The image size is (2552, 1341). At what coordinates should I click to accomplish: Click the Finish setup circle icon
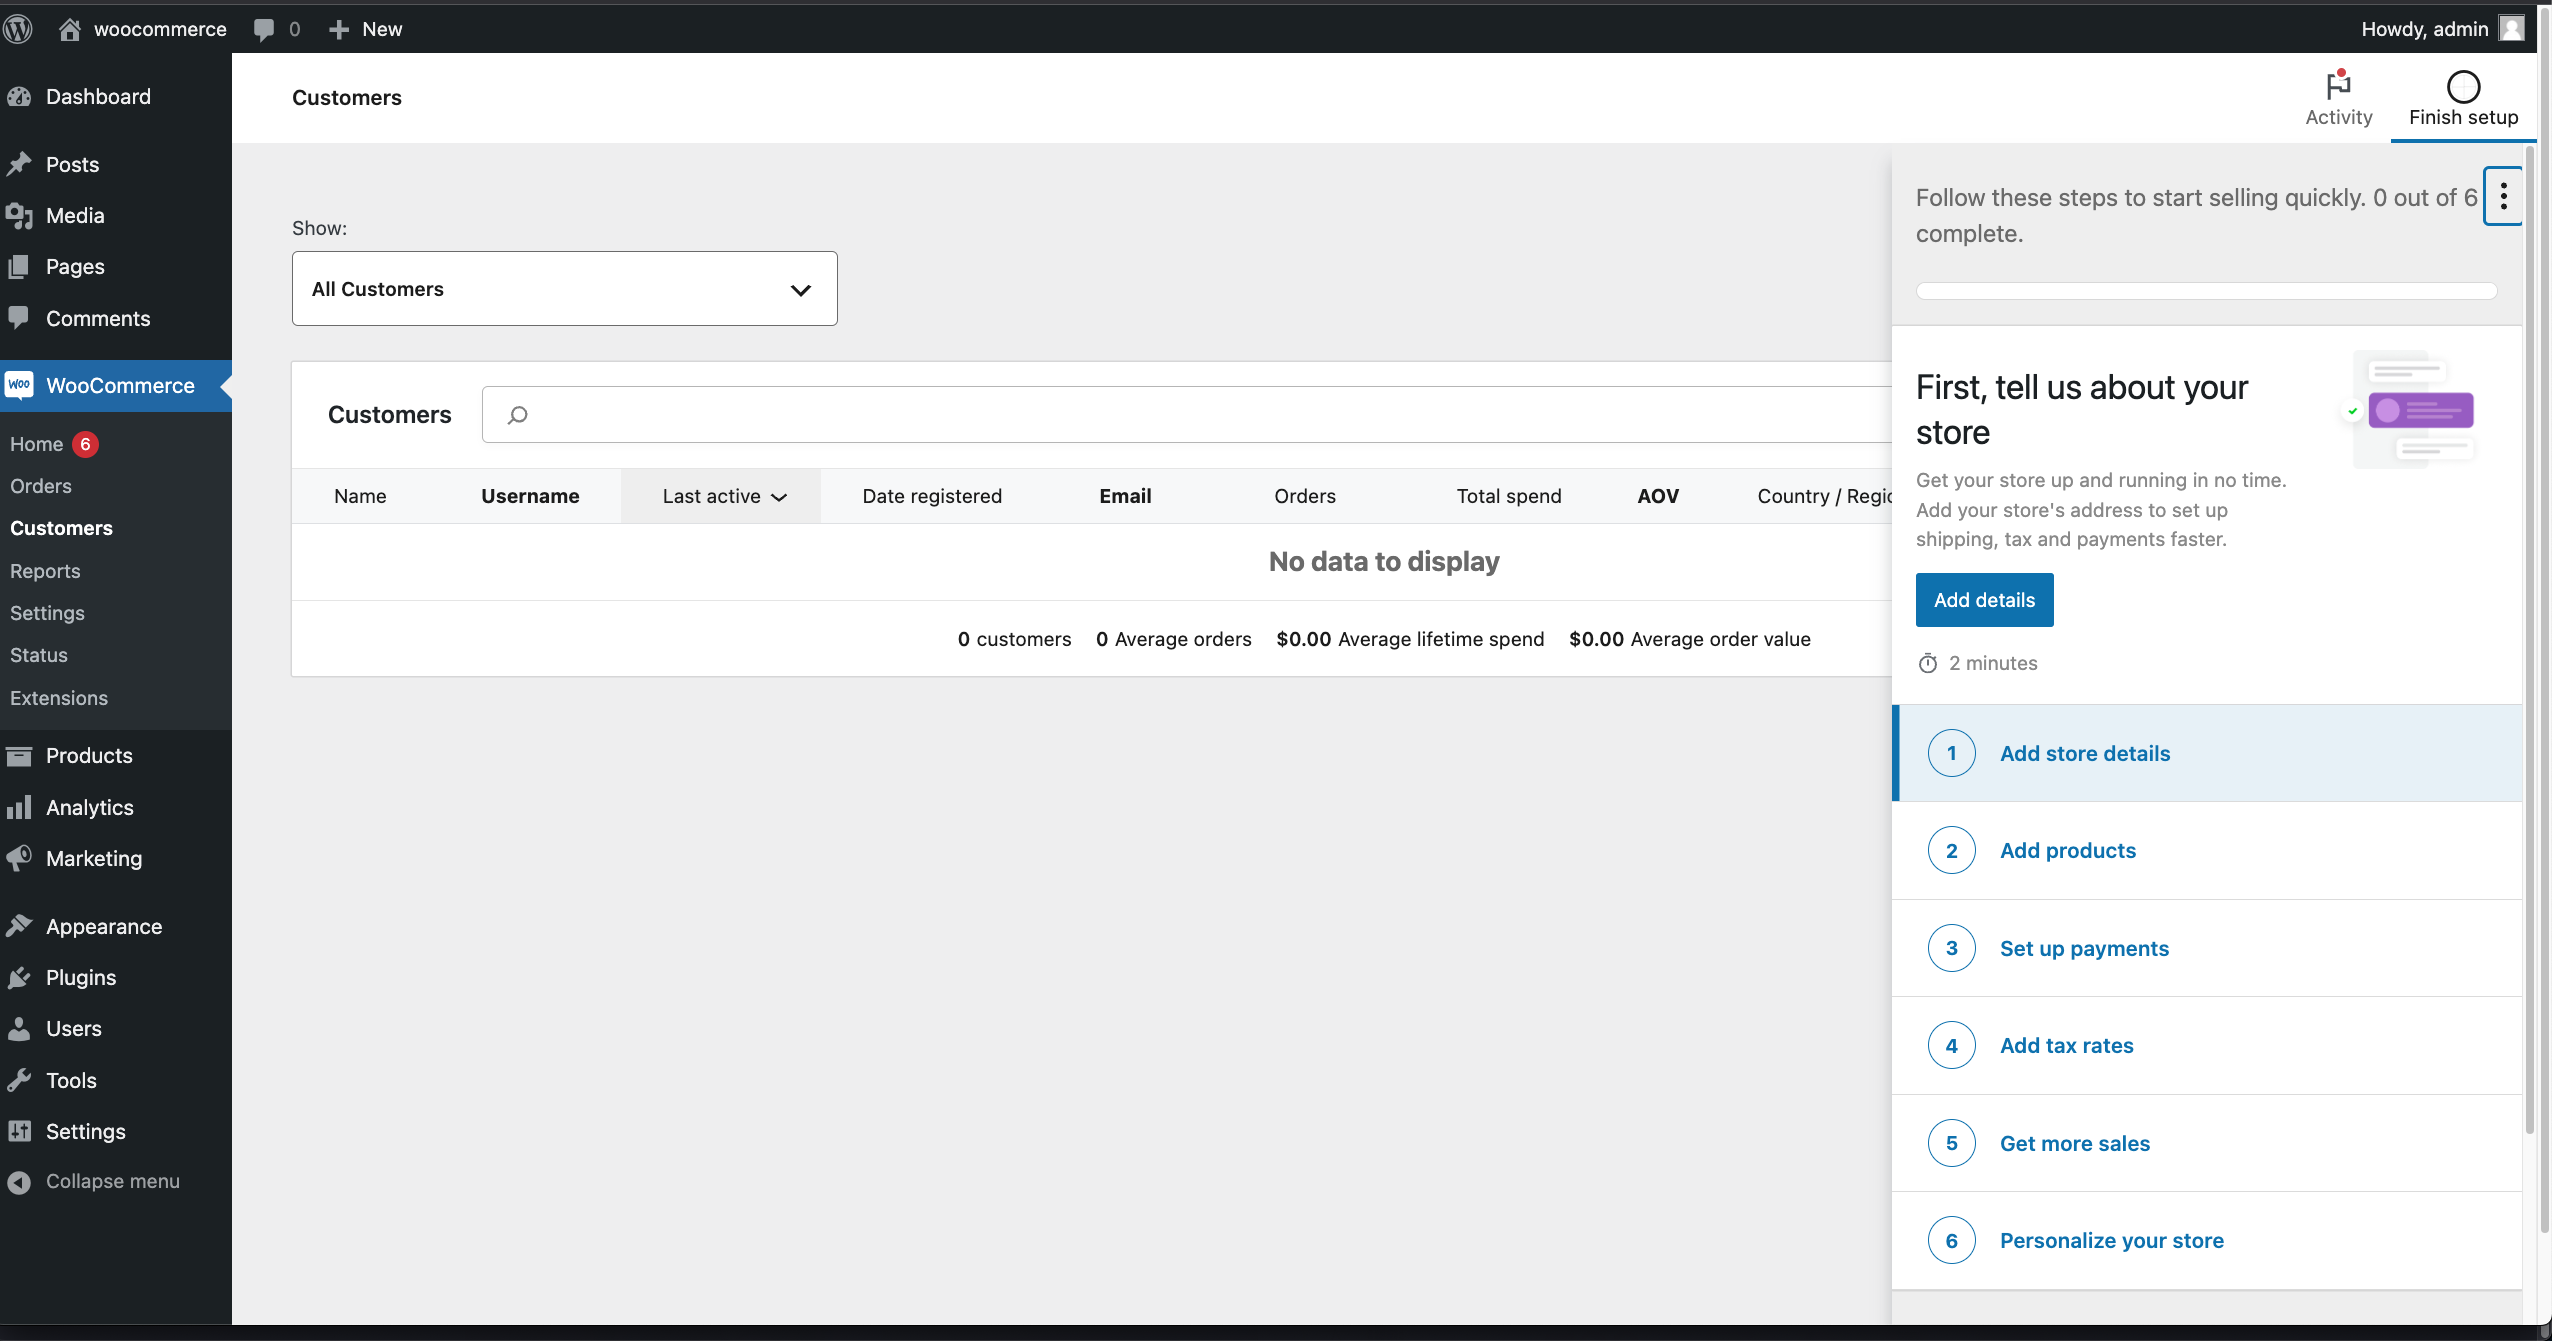click(2463, 87)
